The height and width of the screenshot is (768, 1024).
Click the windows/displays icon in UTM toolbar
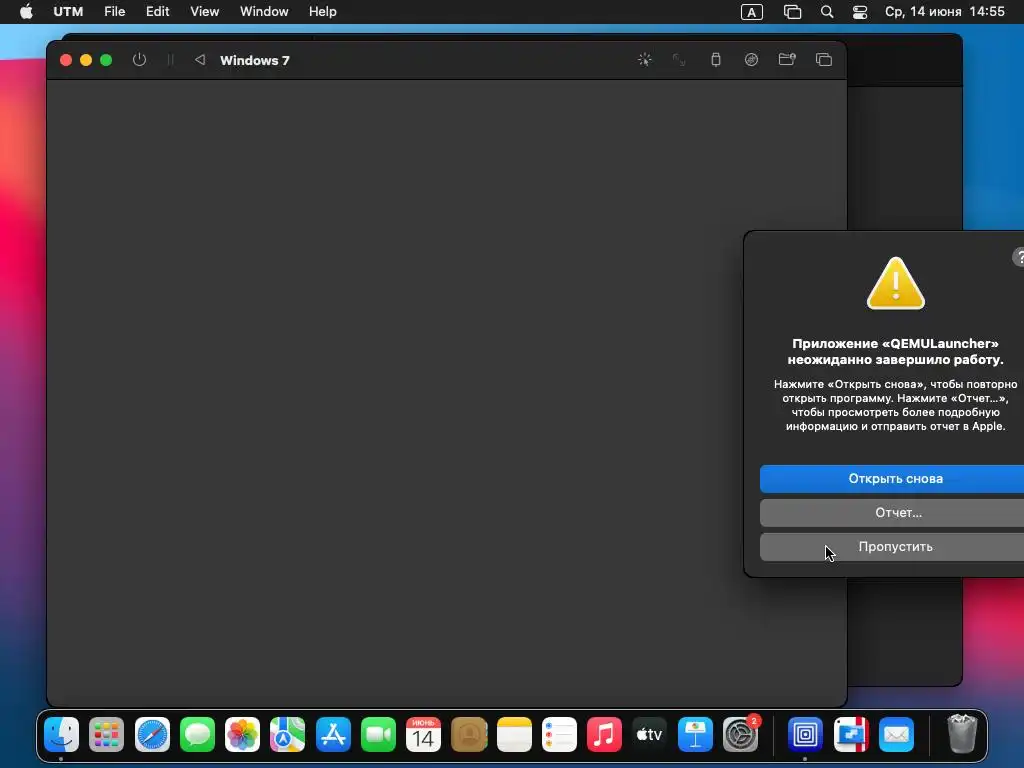coord(824,60)
